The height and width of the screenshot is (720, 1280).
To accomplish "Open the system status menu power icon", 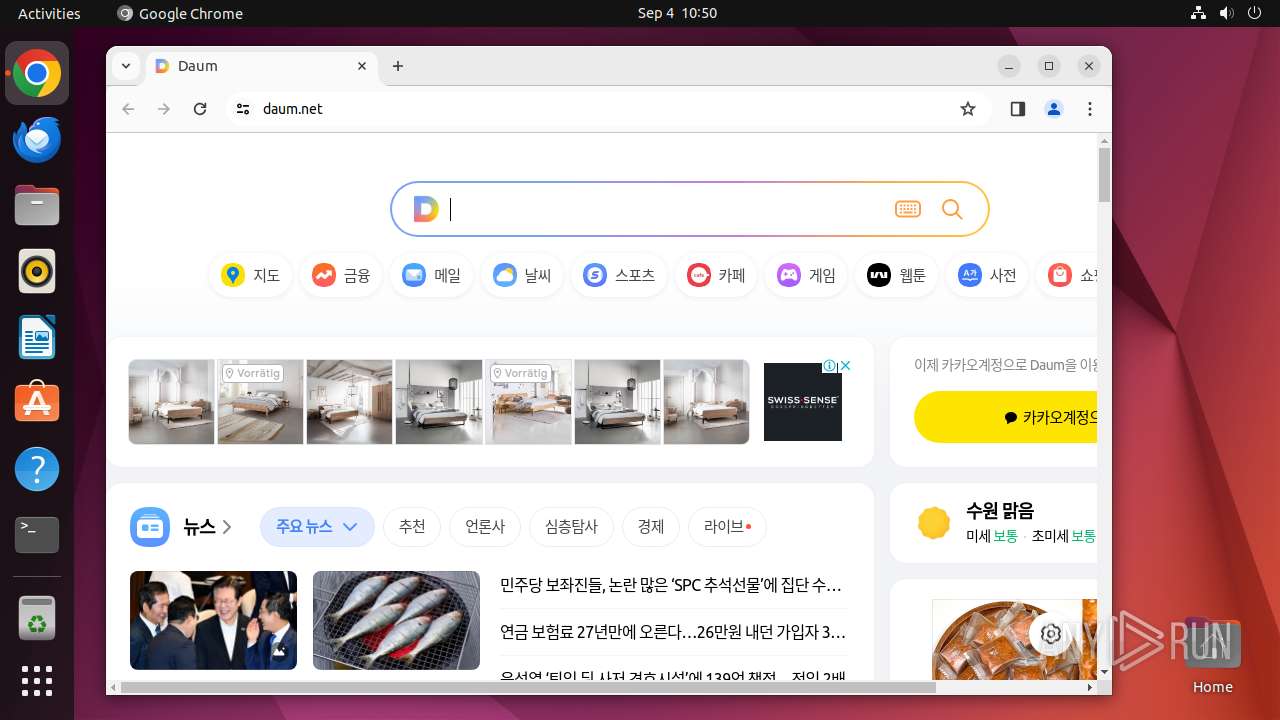I will tap(1256, 13).
